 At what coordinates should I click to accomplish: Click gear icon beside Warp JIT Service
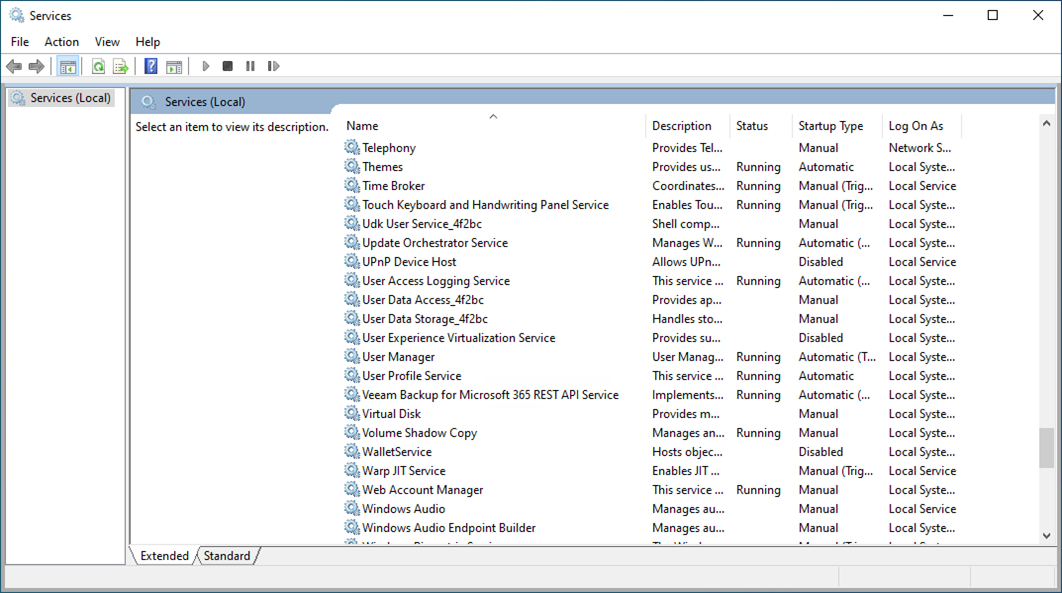pyautogui.click(x=352, y=470)
